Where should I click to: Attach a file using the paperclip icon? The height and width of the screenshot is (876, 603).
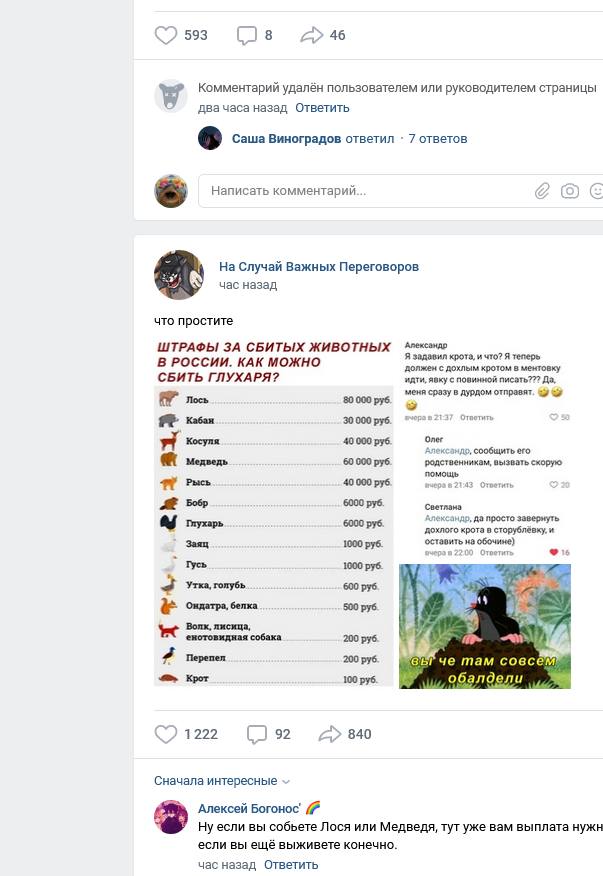point(542,191)
